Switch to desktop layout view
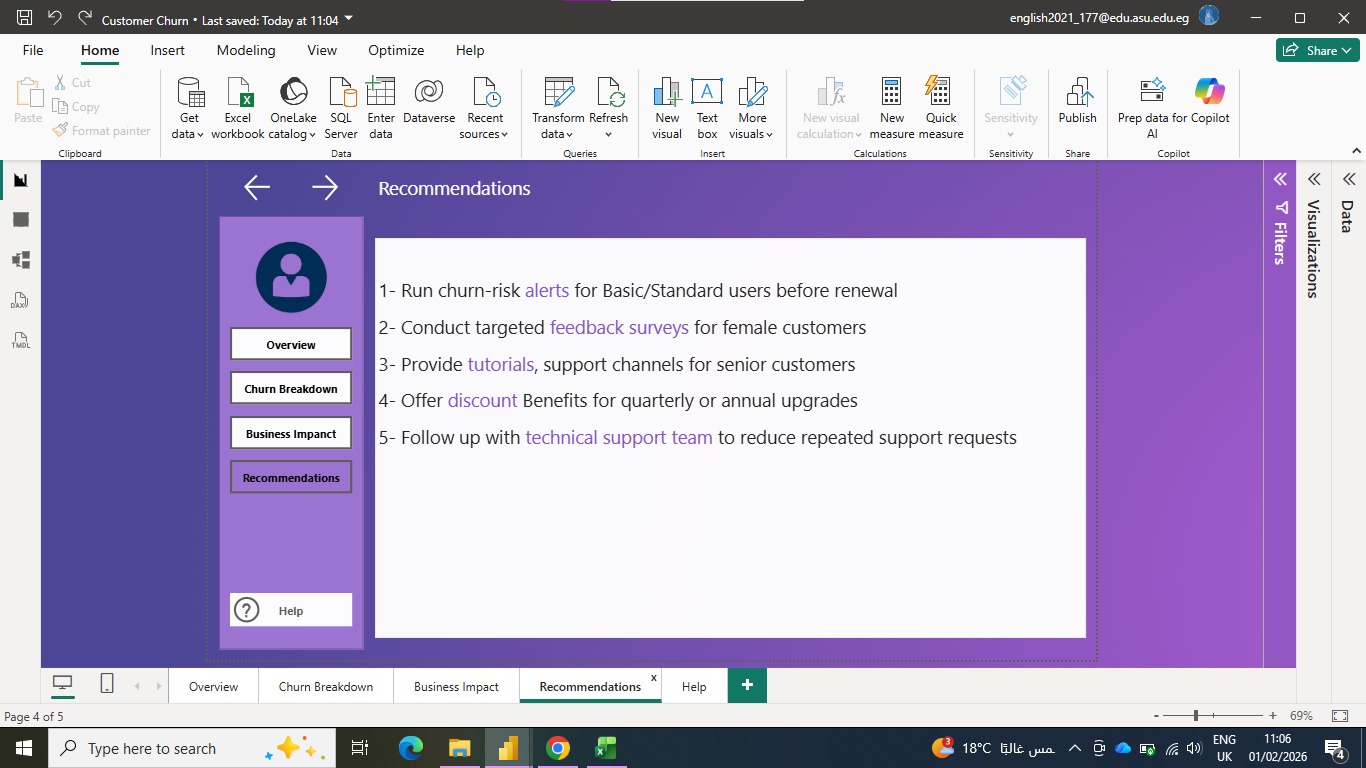This screenshot has height=768, width=1366. pos(63,683)
